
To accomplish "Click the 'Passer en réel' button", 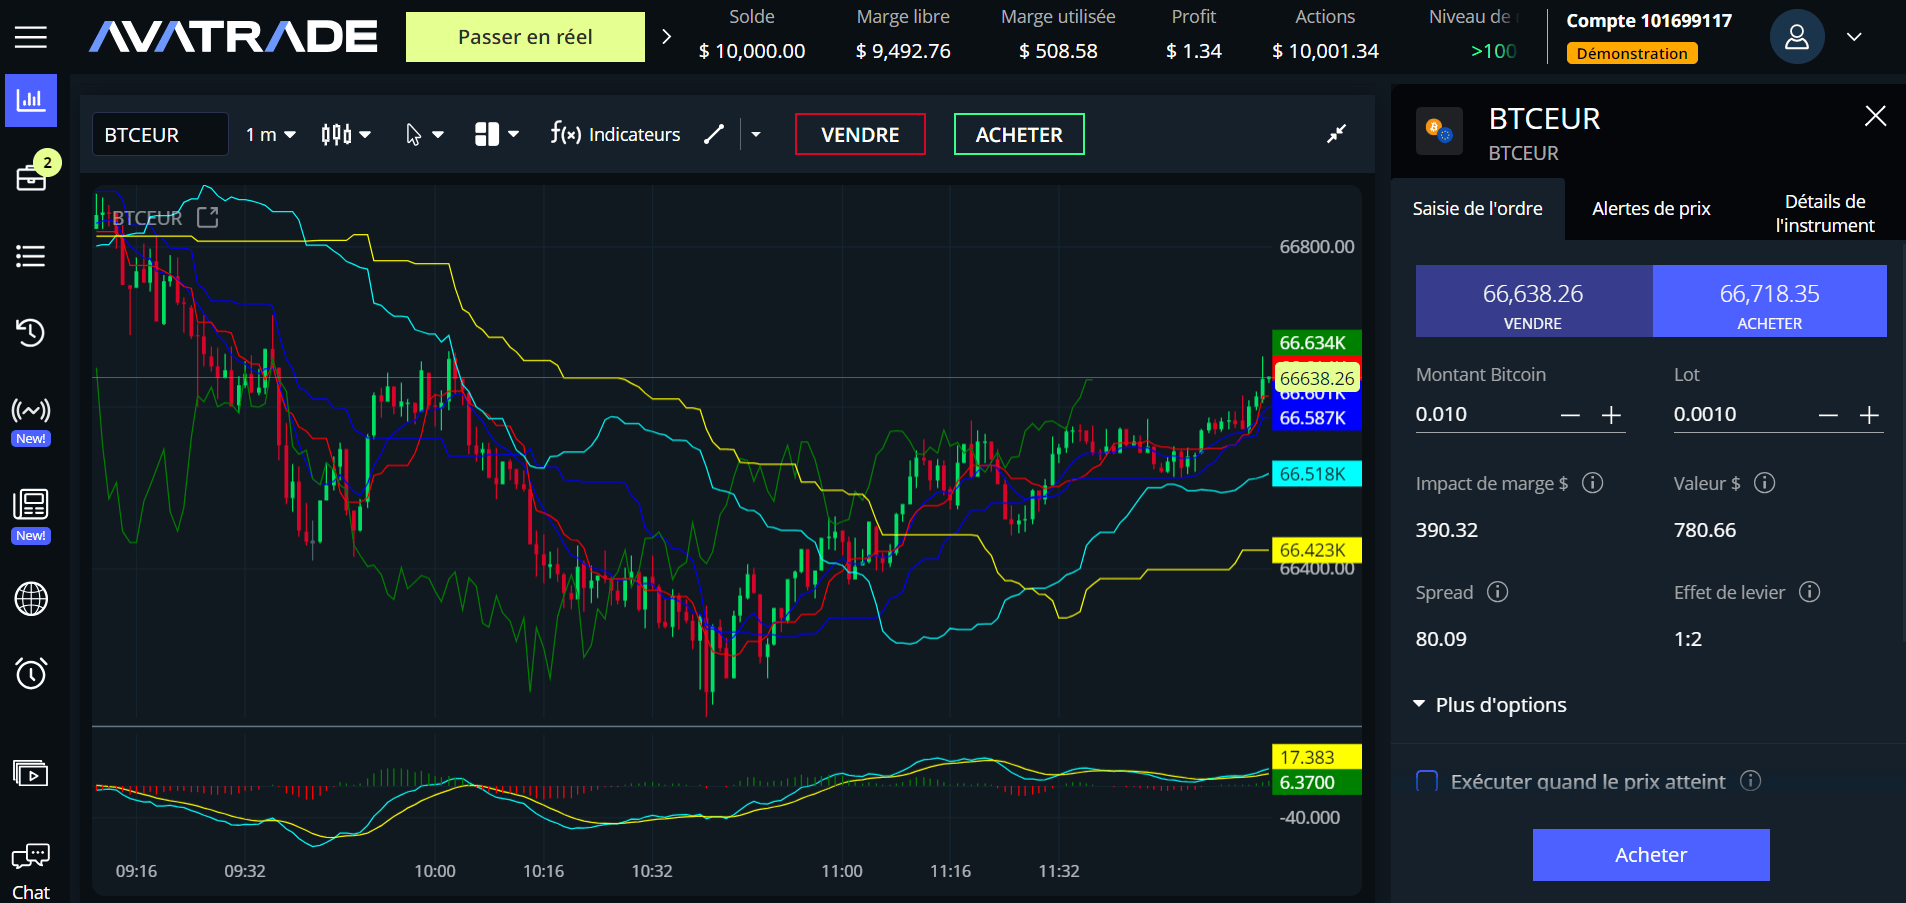I will point(525,37).
